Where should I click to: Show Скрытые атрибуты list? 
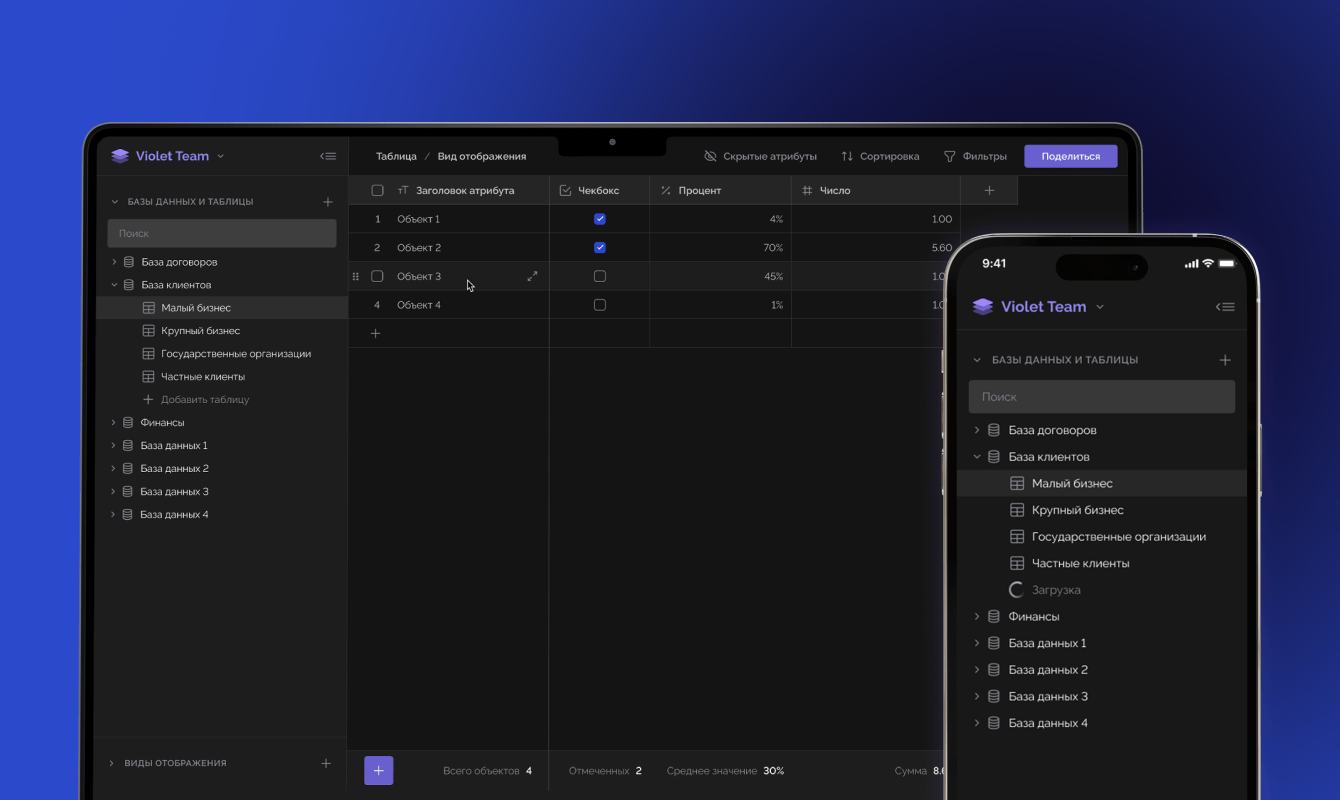pos(760,156)
